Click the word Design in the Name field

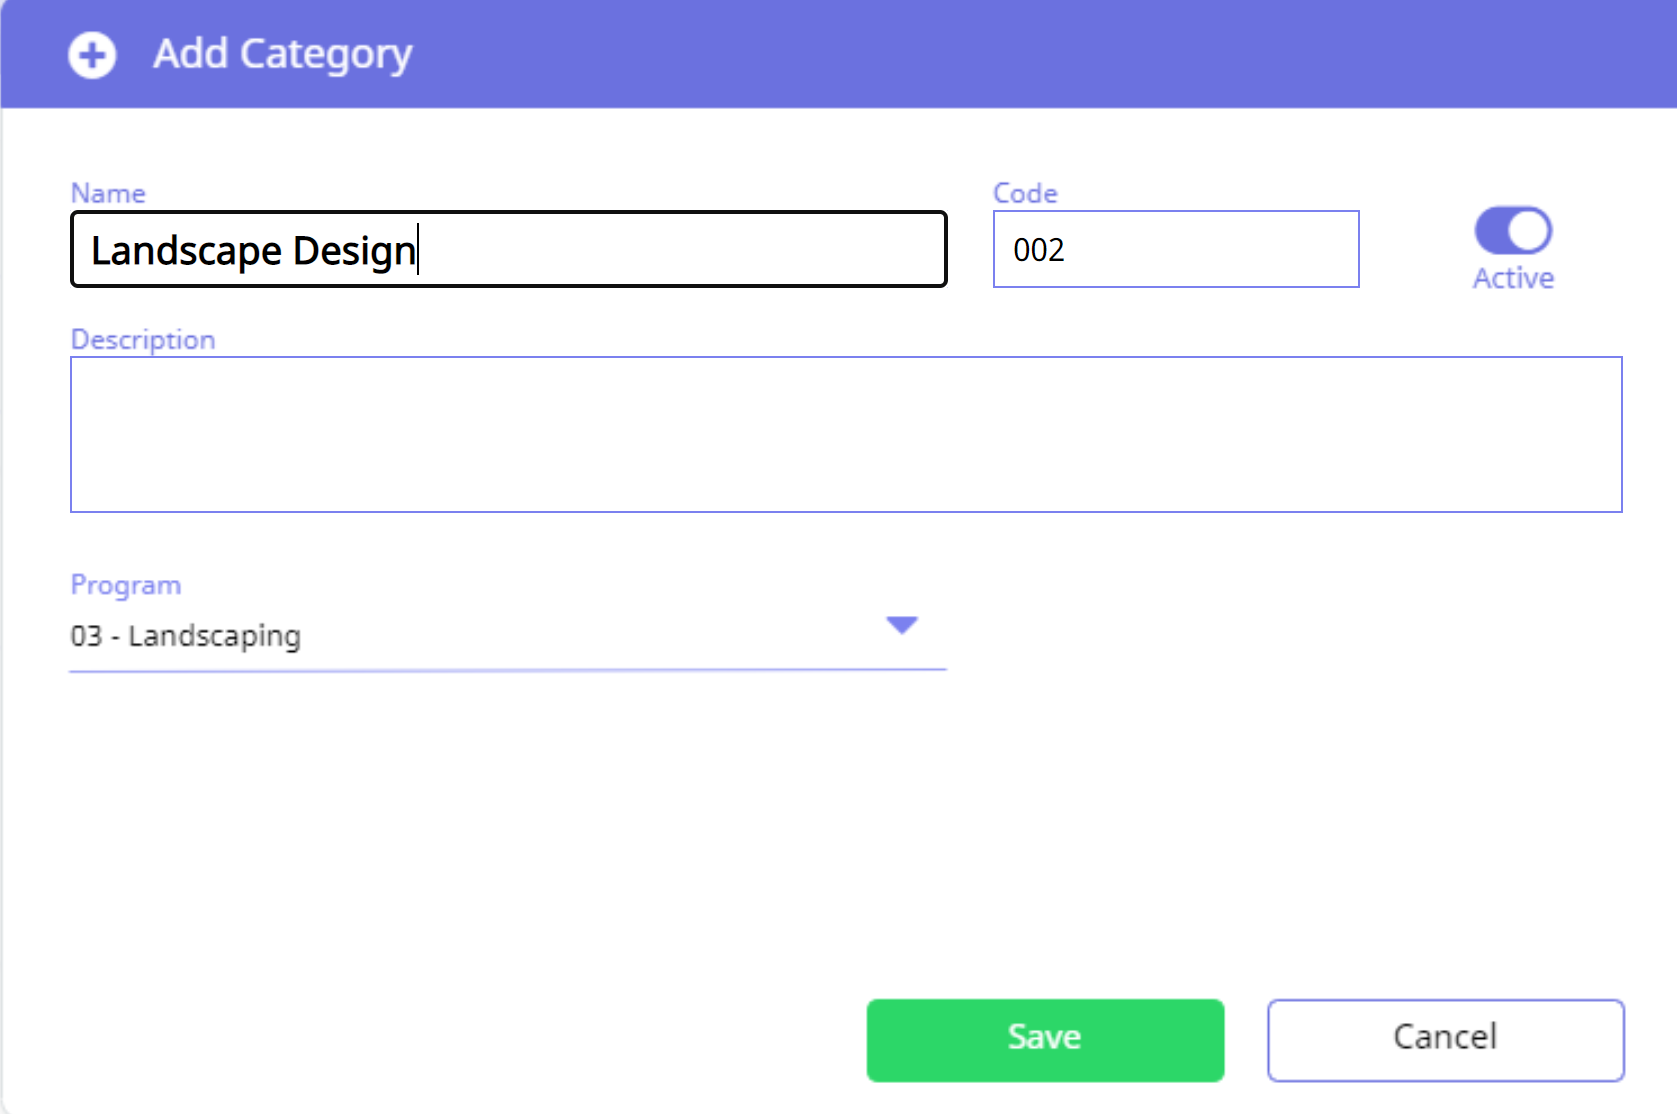click(354, 250)
